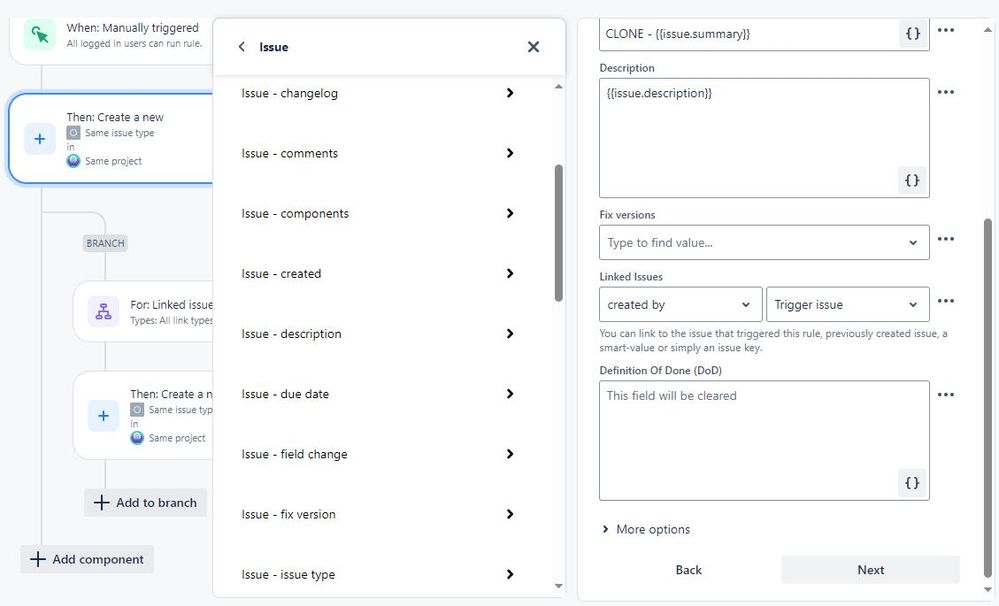Click the plus icon in Add component

[x=38, y=559]
